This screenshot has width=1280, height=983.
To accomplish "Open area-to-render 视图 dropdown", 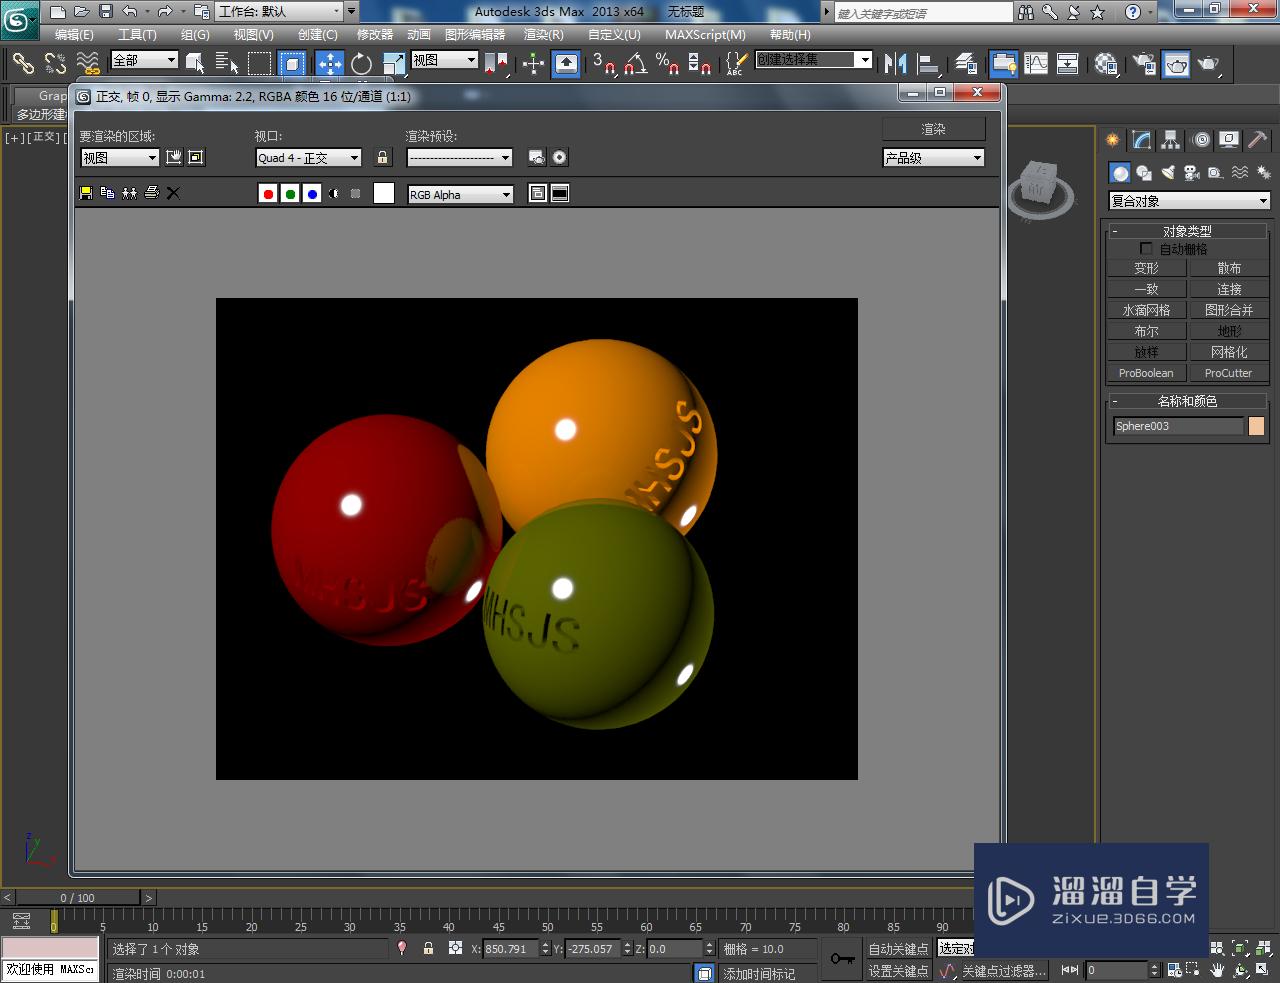I will (x=120, y=157).
